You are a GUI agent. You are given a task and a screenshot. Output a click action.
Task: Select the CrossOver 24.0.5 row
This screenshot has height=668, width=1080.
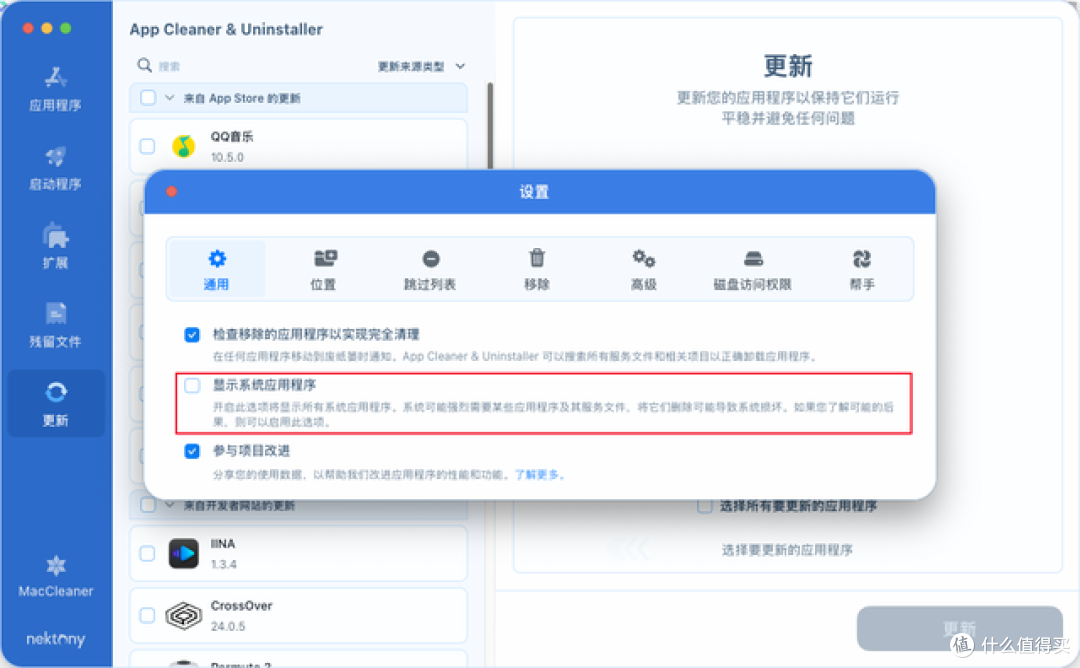(298, 615)
